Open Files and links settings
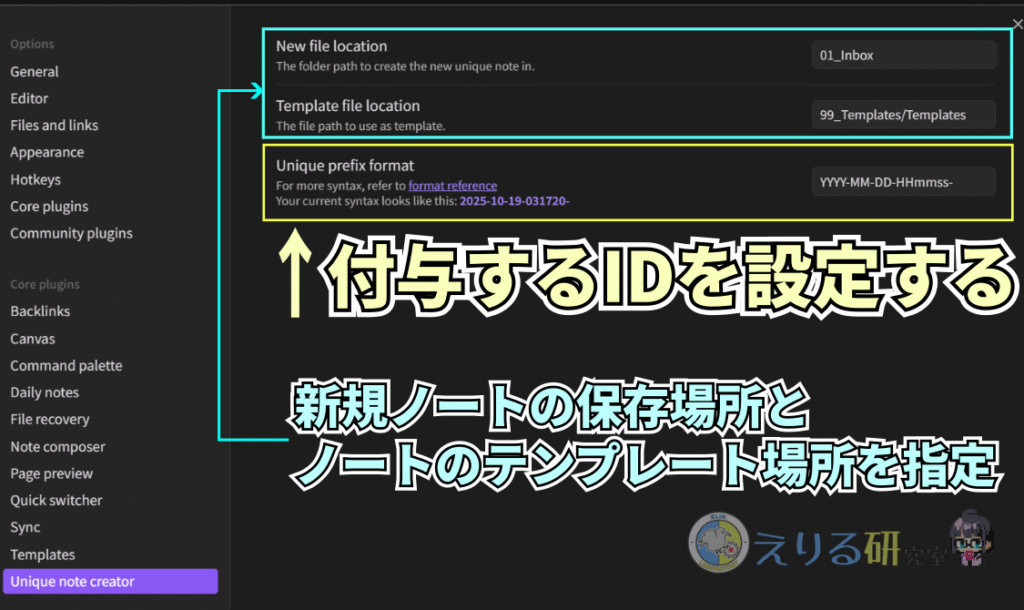Screen dimensions: 1024x610 (x=54, y=126)
